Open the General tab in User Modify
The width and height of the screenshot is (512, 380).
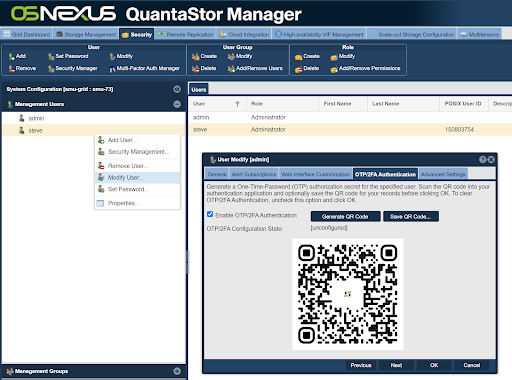pos(217,174)
